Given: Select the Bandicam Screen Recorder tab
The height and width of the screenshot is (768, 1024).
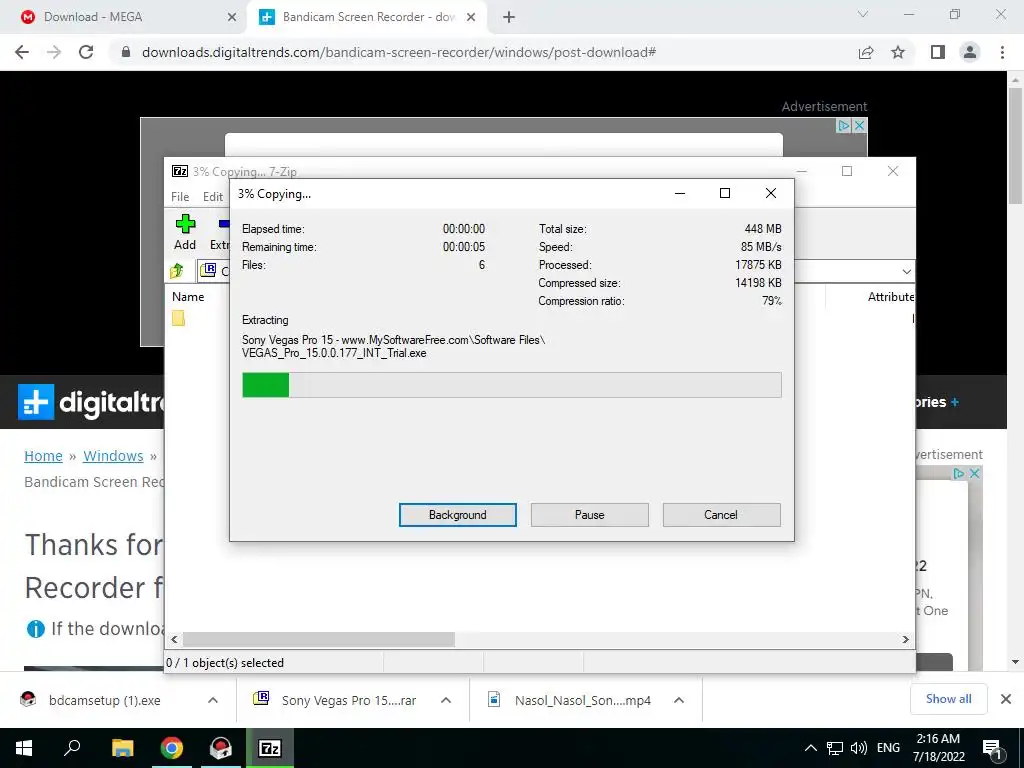Looking at the screenshot, I should (x=368, y=17).
